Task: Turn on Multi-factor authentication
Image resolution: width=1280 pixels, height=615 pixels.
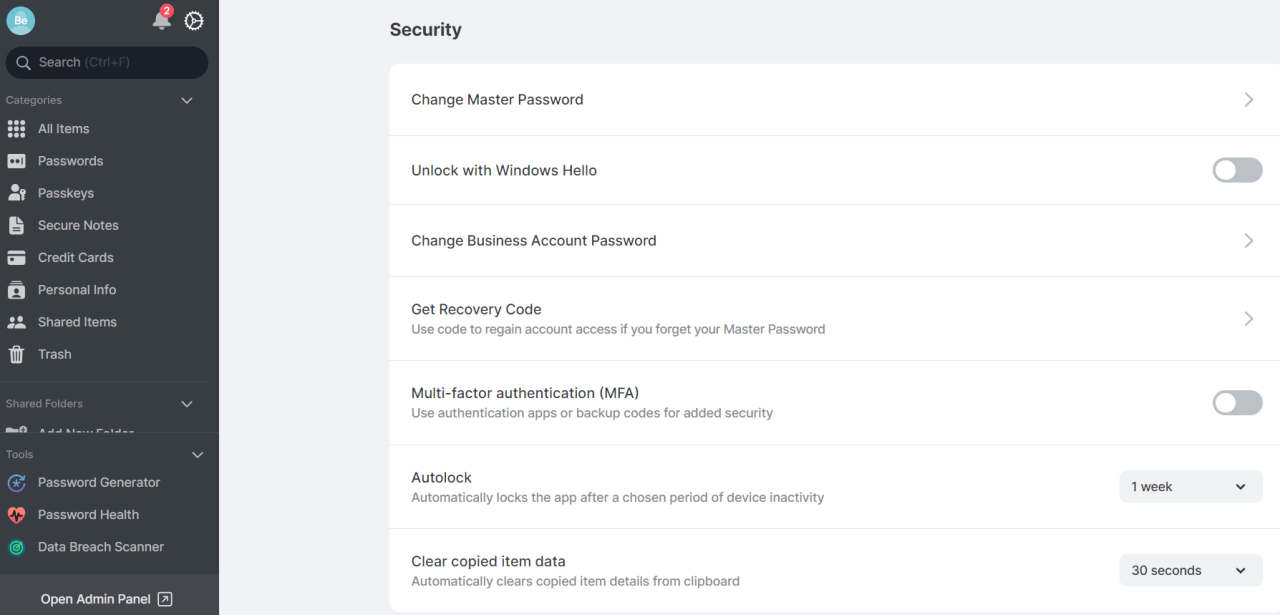Action: click(1237, 402)
